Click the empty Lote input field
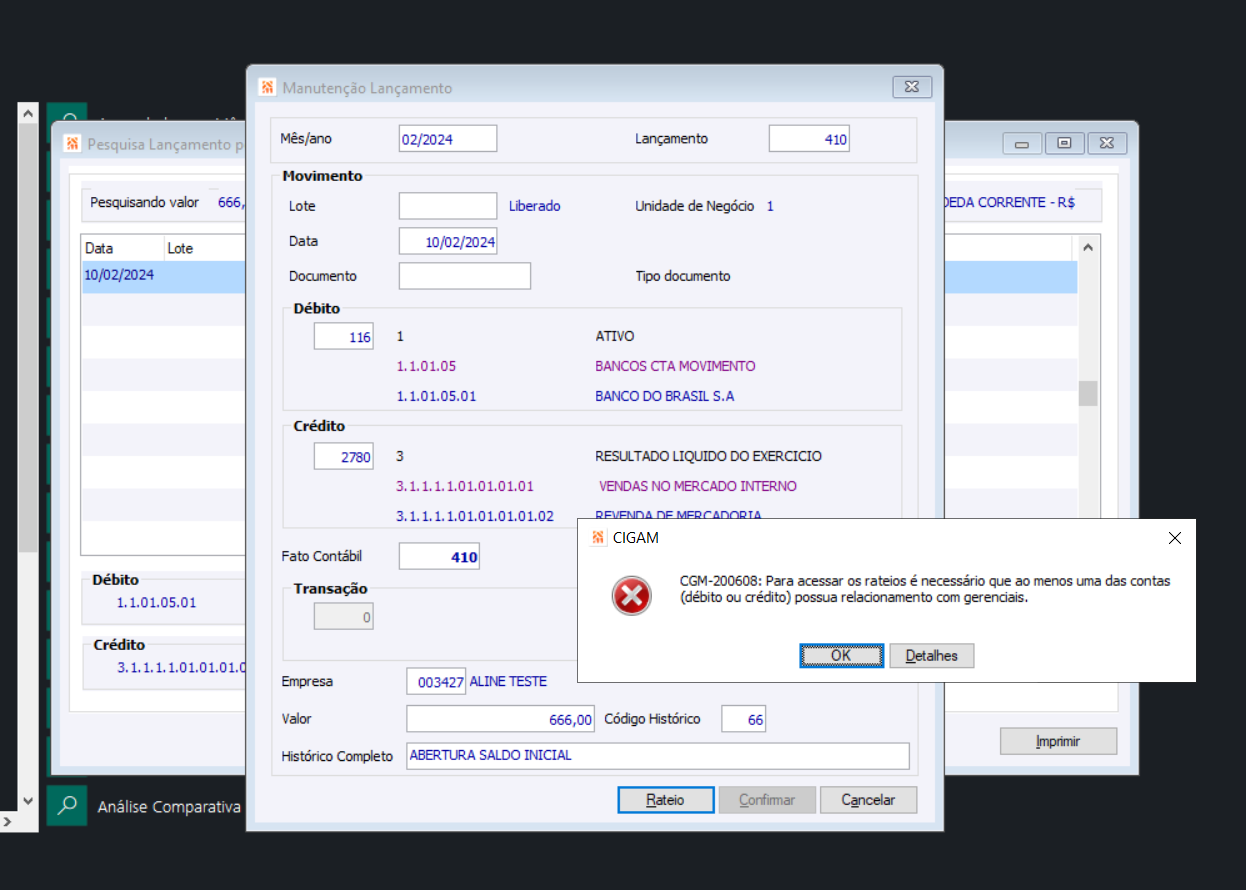This screenshot has height=890, width=1246. (448, 206)
